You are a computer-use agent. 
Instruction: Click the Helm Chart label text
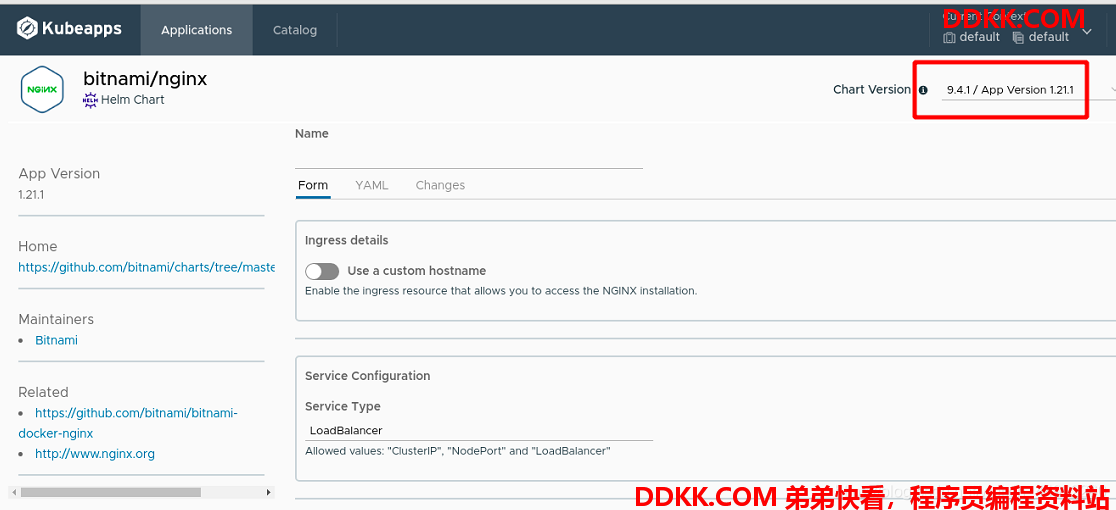(133, 100)
